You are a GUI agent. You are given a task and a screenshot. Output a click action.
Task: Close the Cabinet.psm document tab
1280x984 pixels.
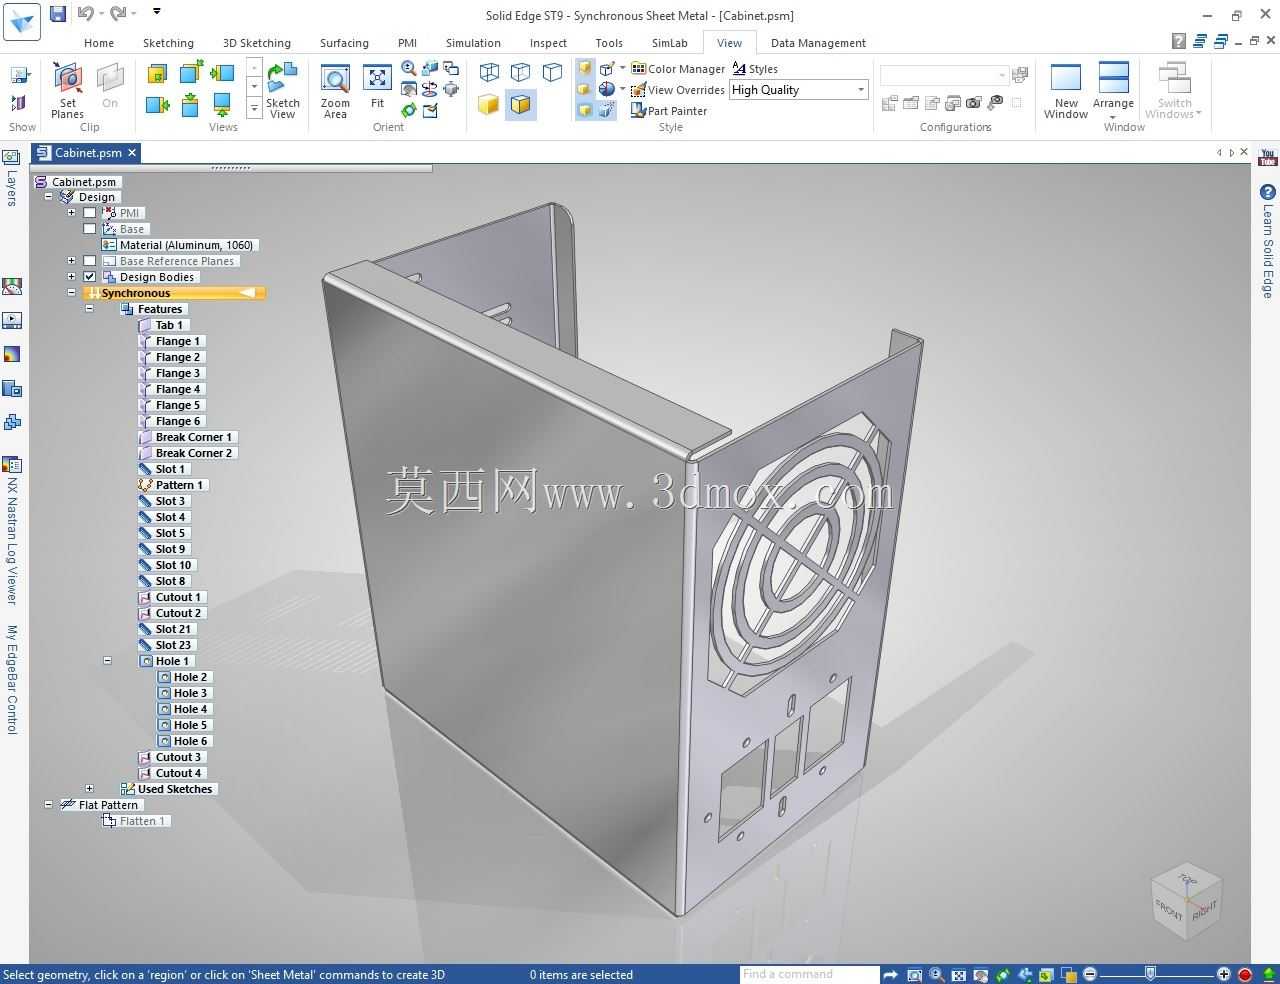click(x=132, y=153)
